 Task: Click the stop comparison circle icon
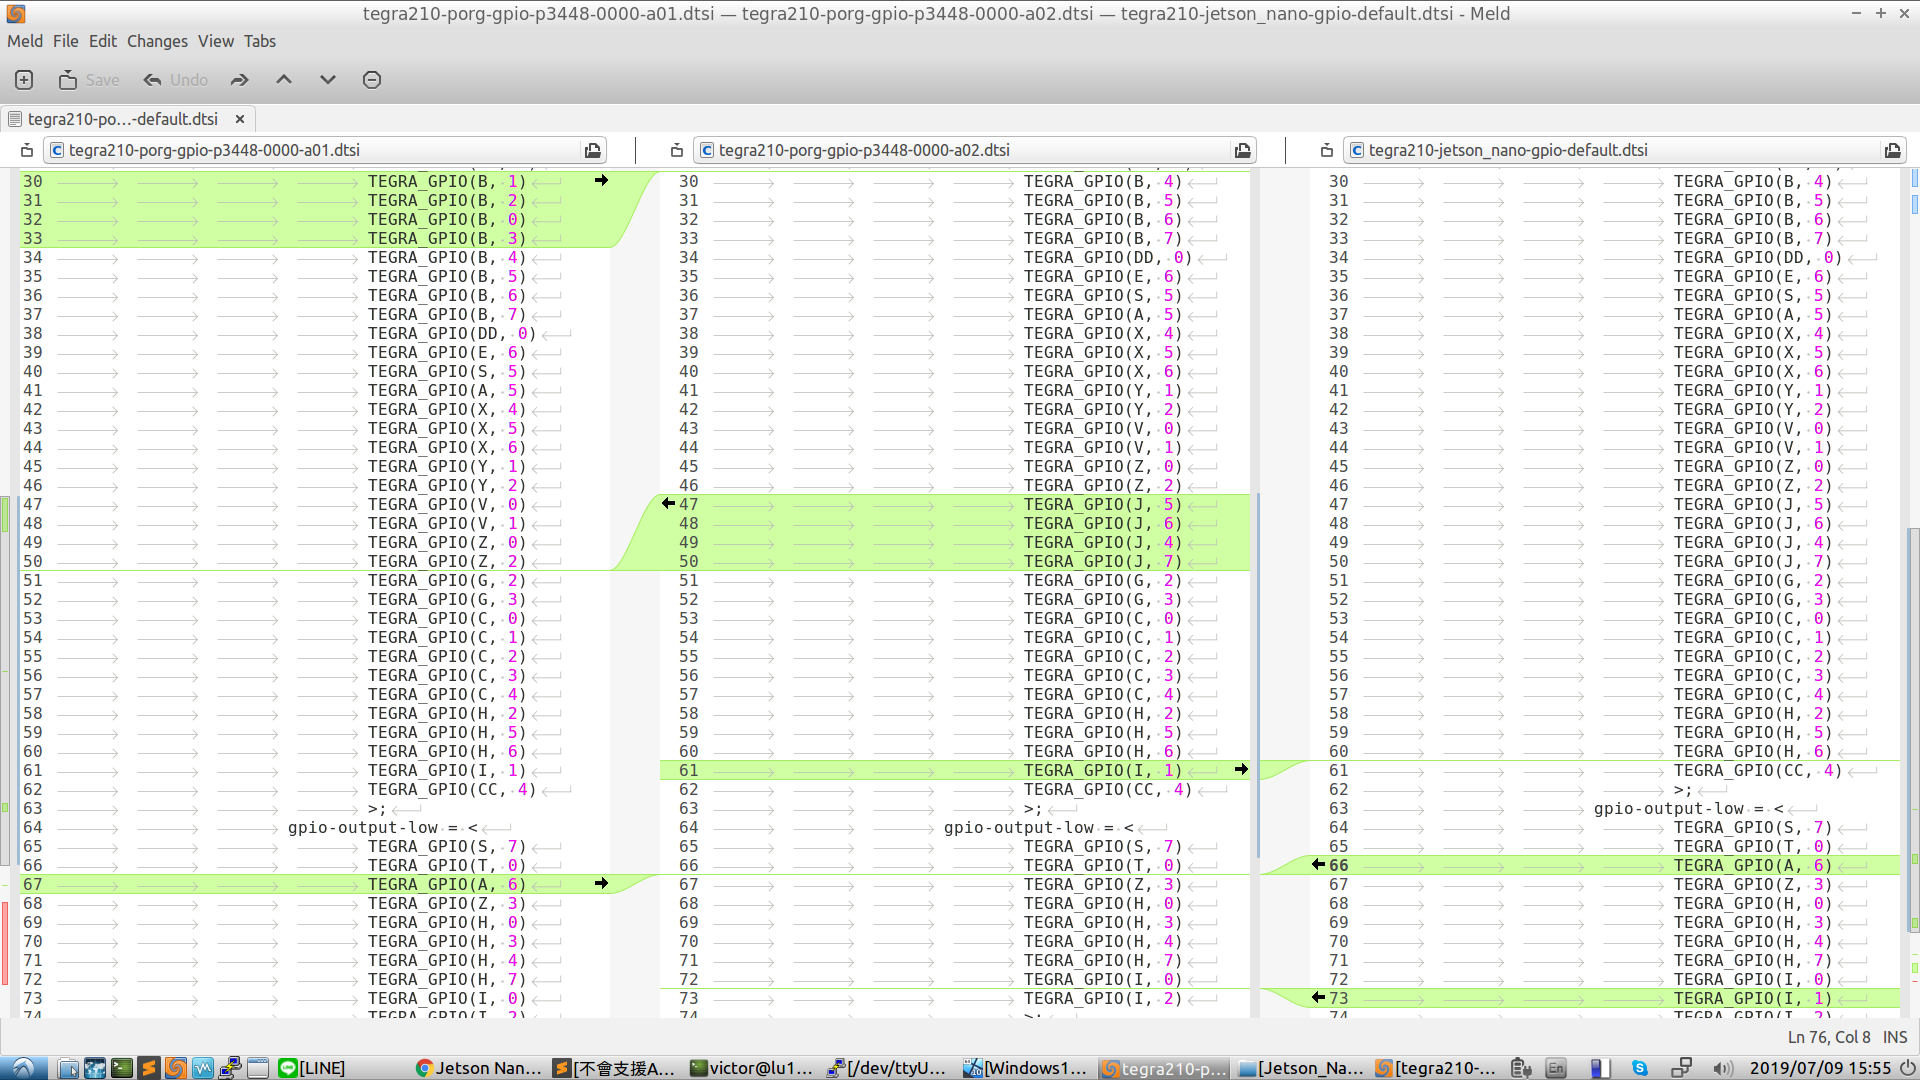coord(372,80)
